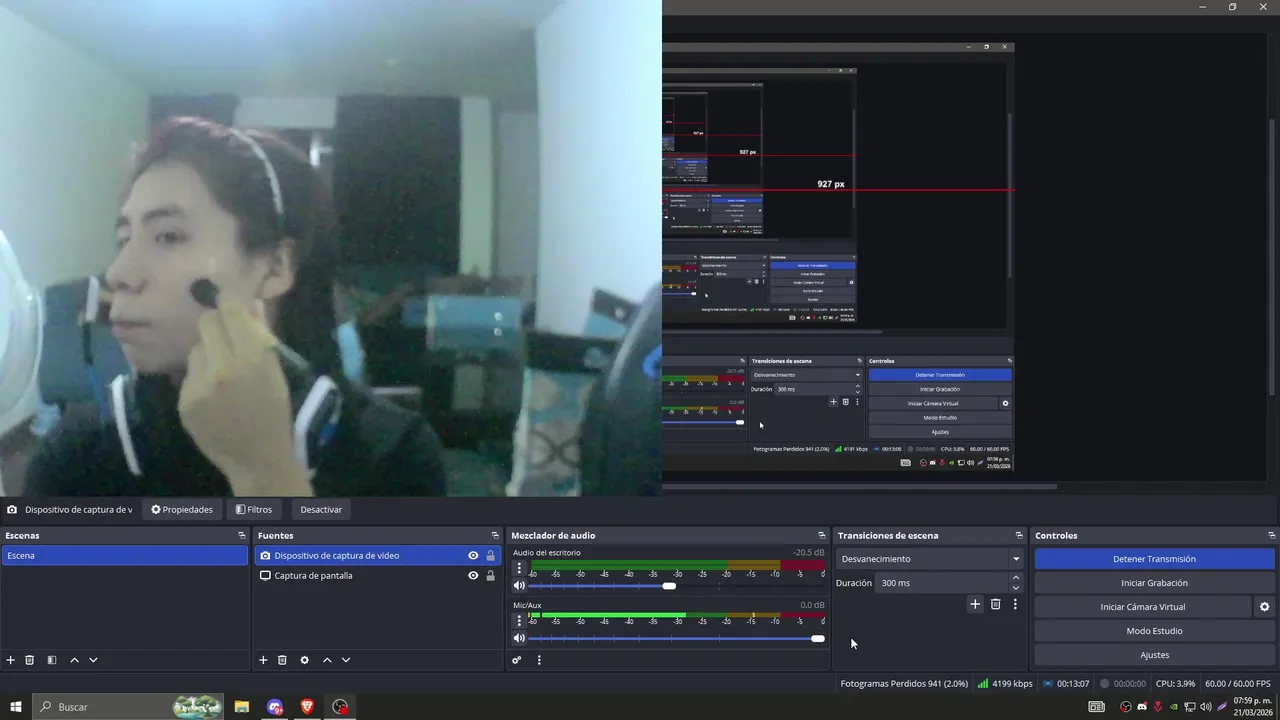Open scene filters icon in the Escenas toolbar
The image size is (1280, 720).
(x=52, y=660)
